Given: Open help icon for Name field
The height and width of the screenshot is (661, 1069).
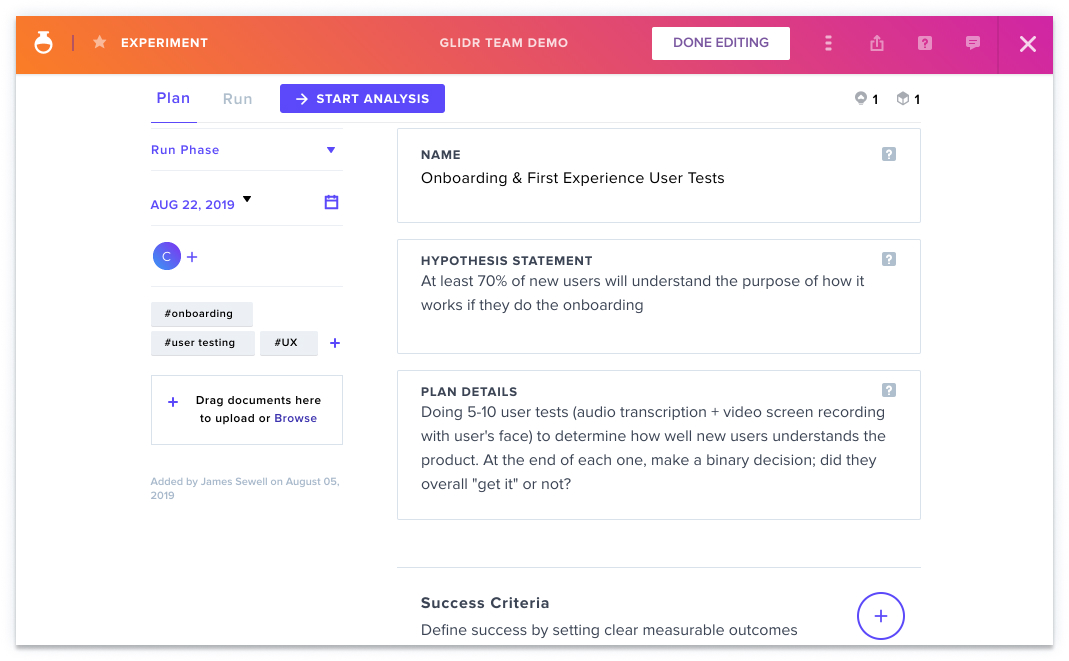Looking at the screenshot, I should click(888, 154).
